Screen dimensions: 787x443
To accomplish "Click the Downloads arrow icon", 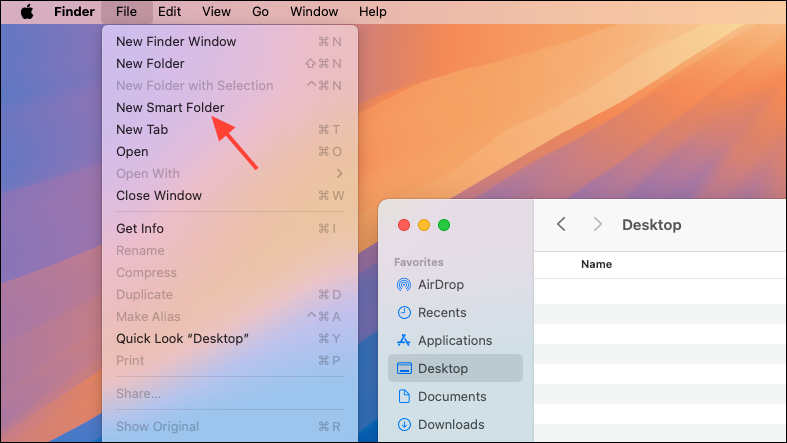I will tap(404, 424).
